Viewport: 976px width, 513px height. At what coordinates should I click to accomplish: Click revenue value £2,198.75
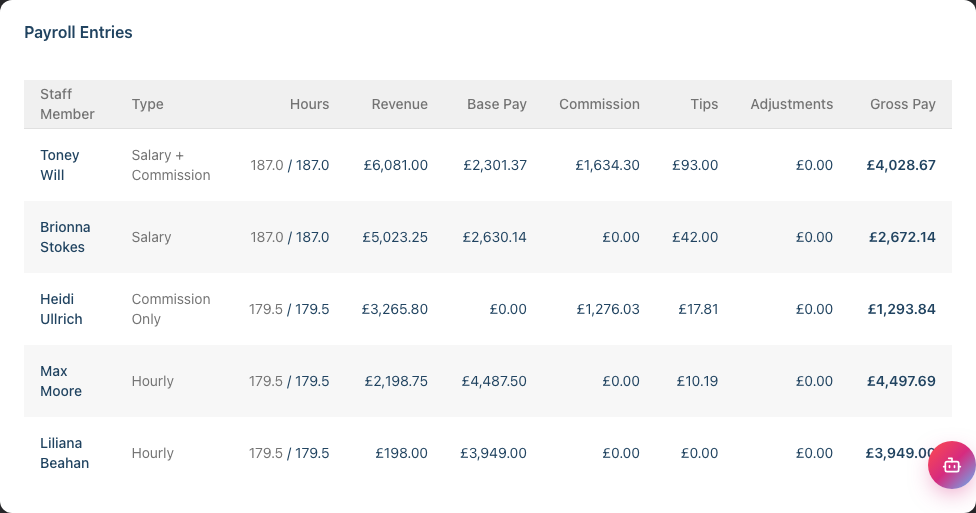click(396, 381)
